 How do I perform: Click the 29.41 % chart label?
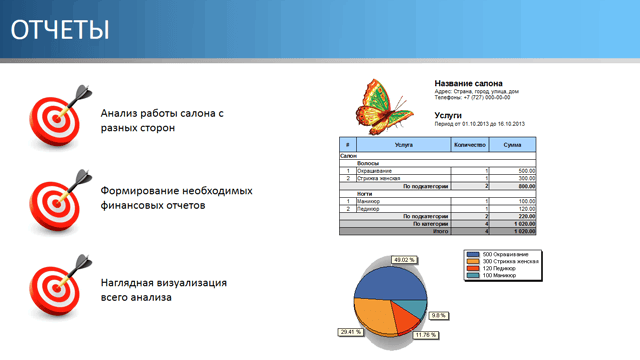(x=350, y=332)
